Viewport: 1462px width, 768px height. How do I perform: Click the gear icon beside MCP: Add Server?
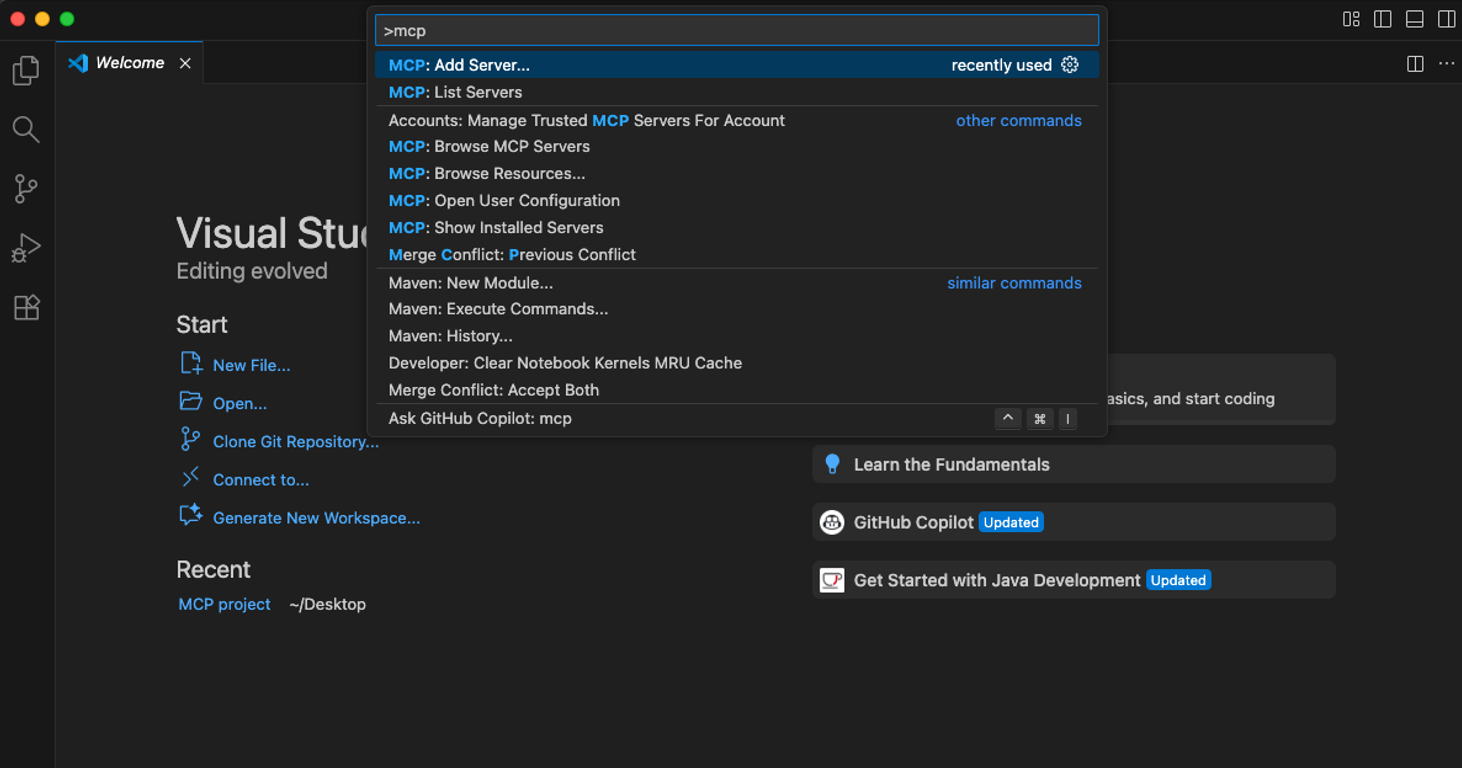pos(1070,65)
